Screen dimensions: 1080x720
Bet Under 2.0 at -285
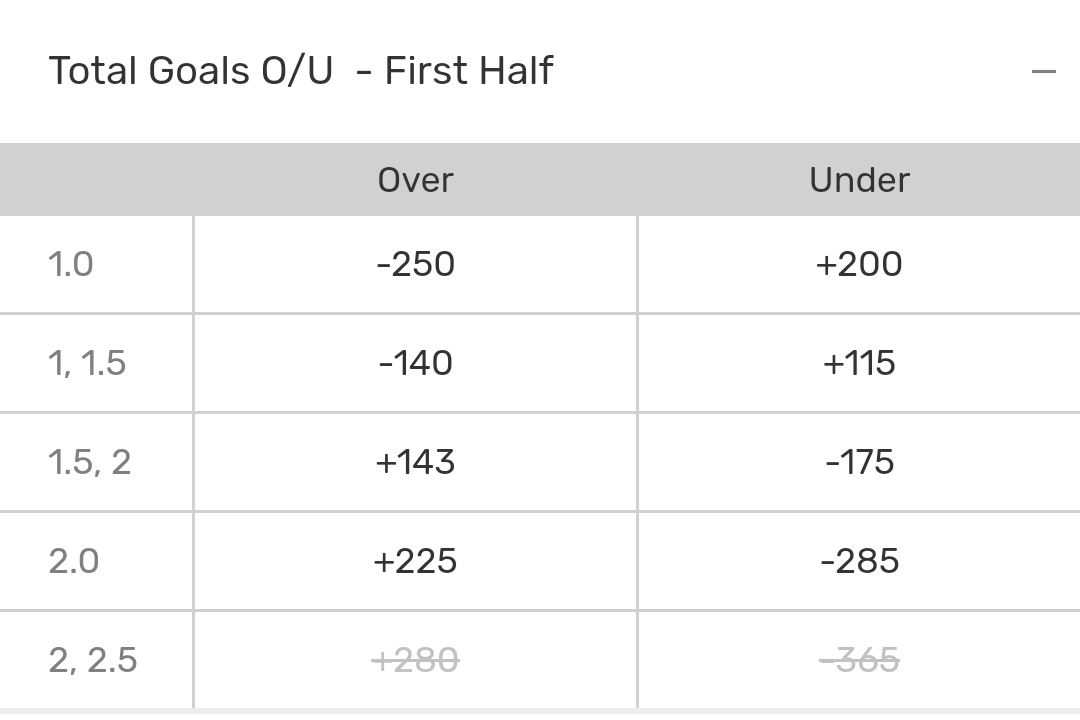point(859,561)
